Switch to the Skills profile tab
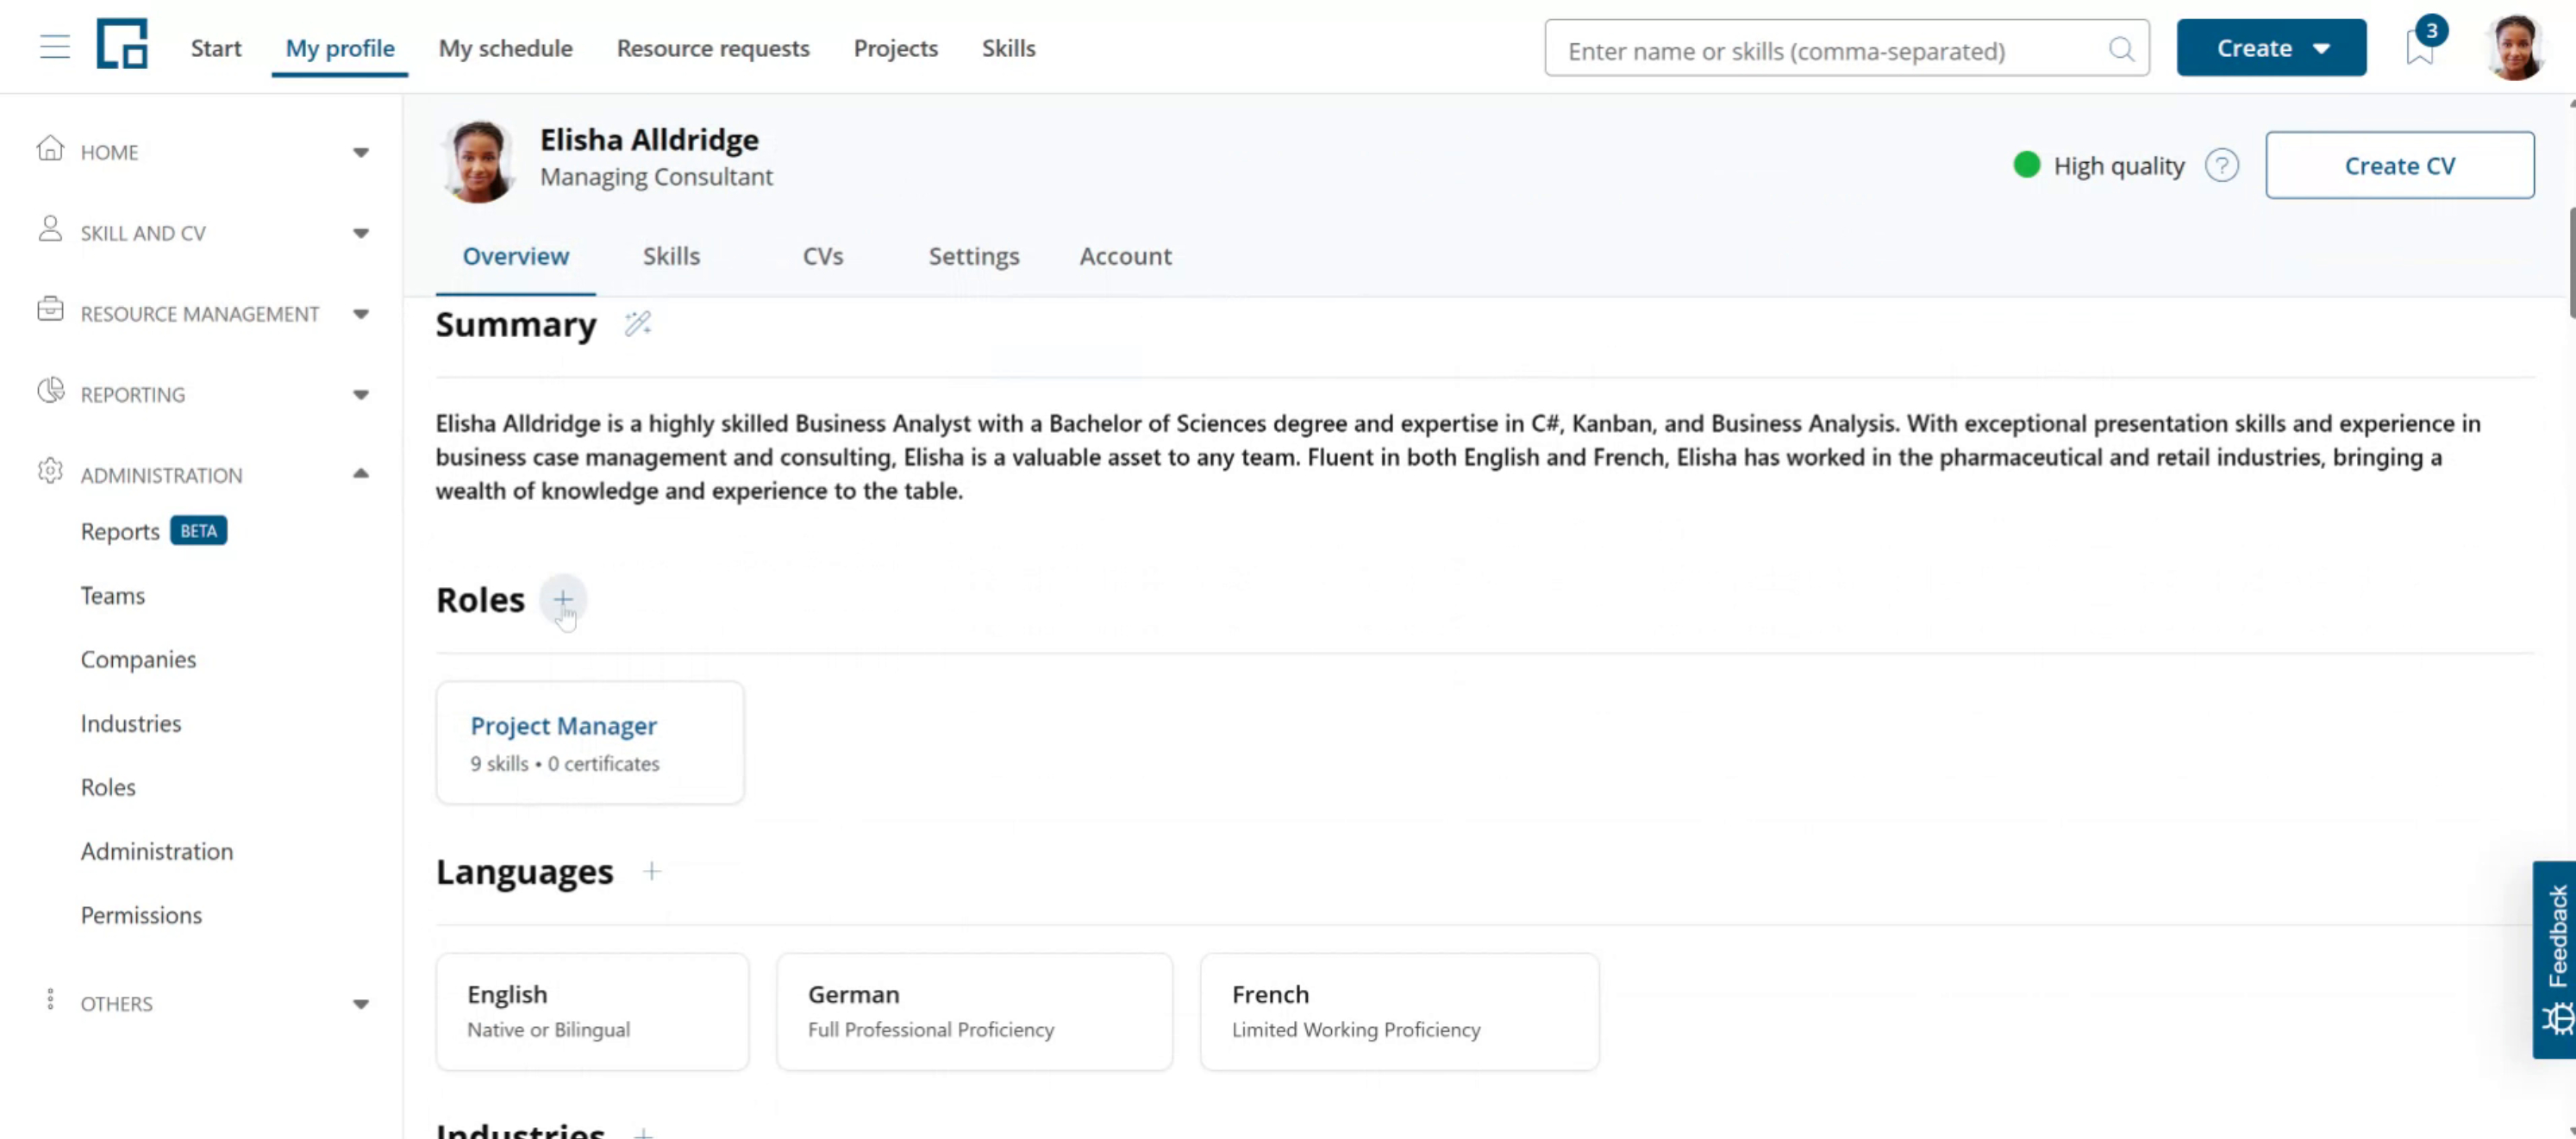 click(671, 256)
